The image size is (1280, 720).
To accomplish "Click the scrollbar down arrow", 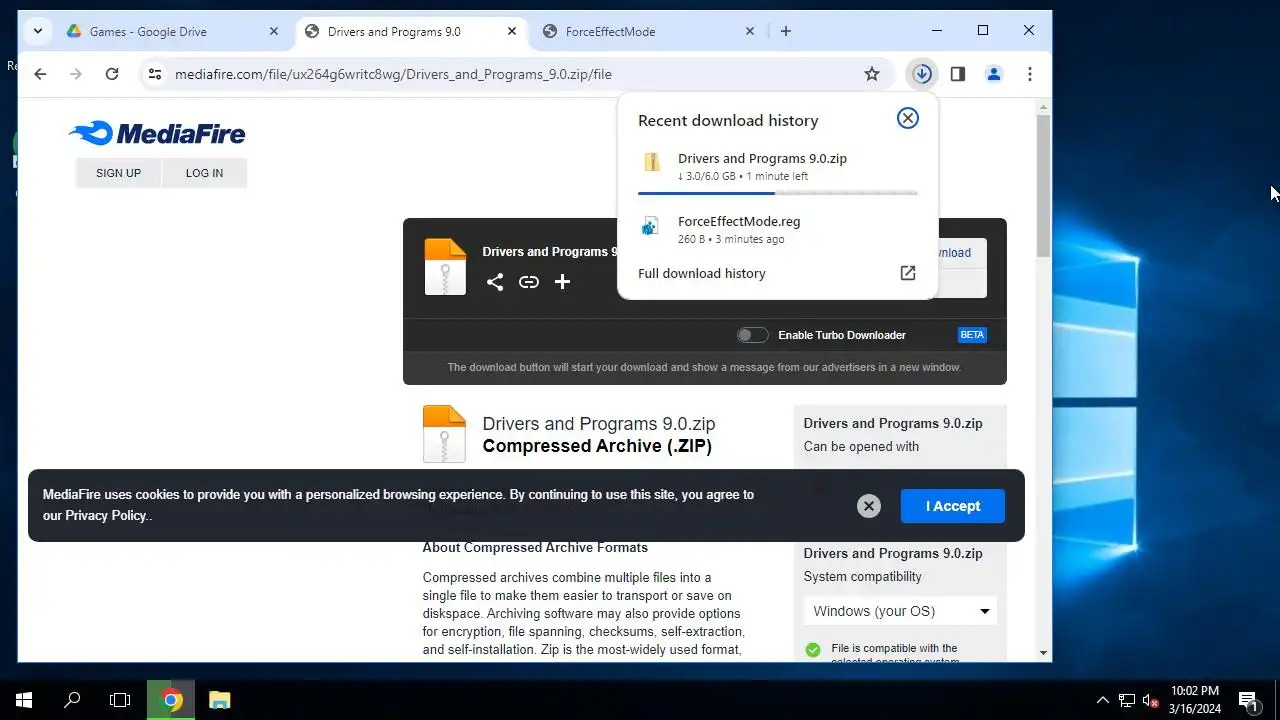I will click(x=1044, y=652).
